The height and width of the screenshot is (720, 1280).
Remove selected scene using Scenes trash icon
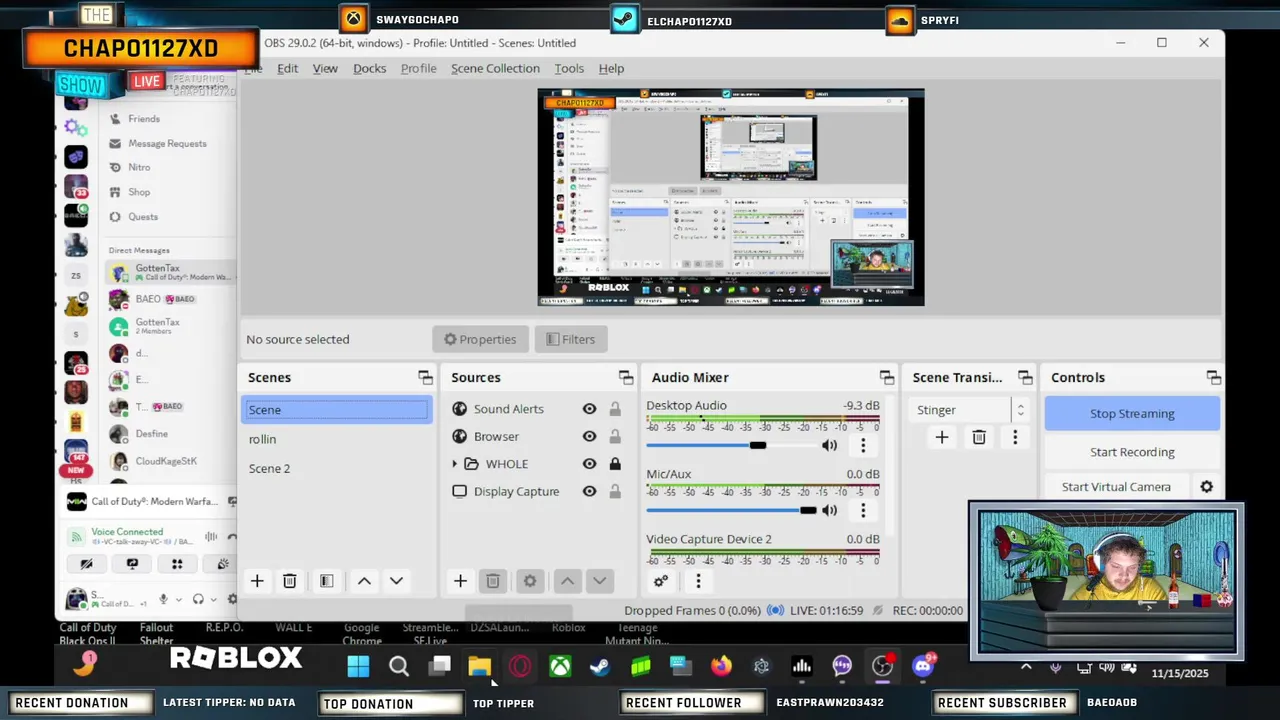coord(290,581)
